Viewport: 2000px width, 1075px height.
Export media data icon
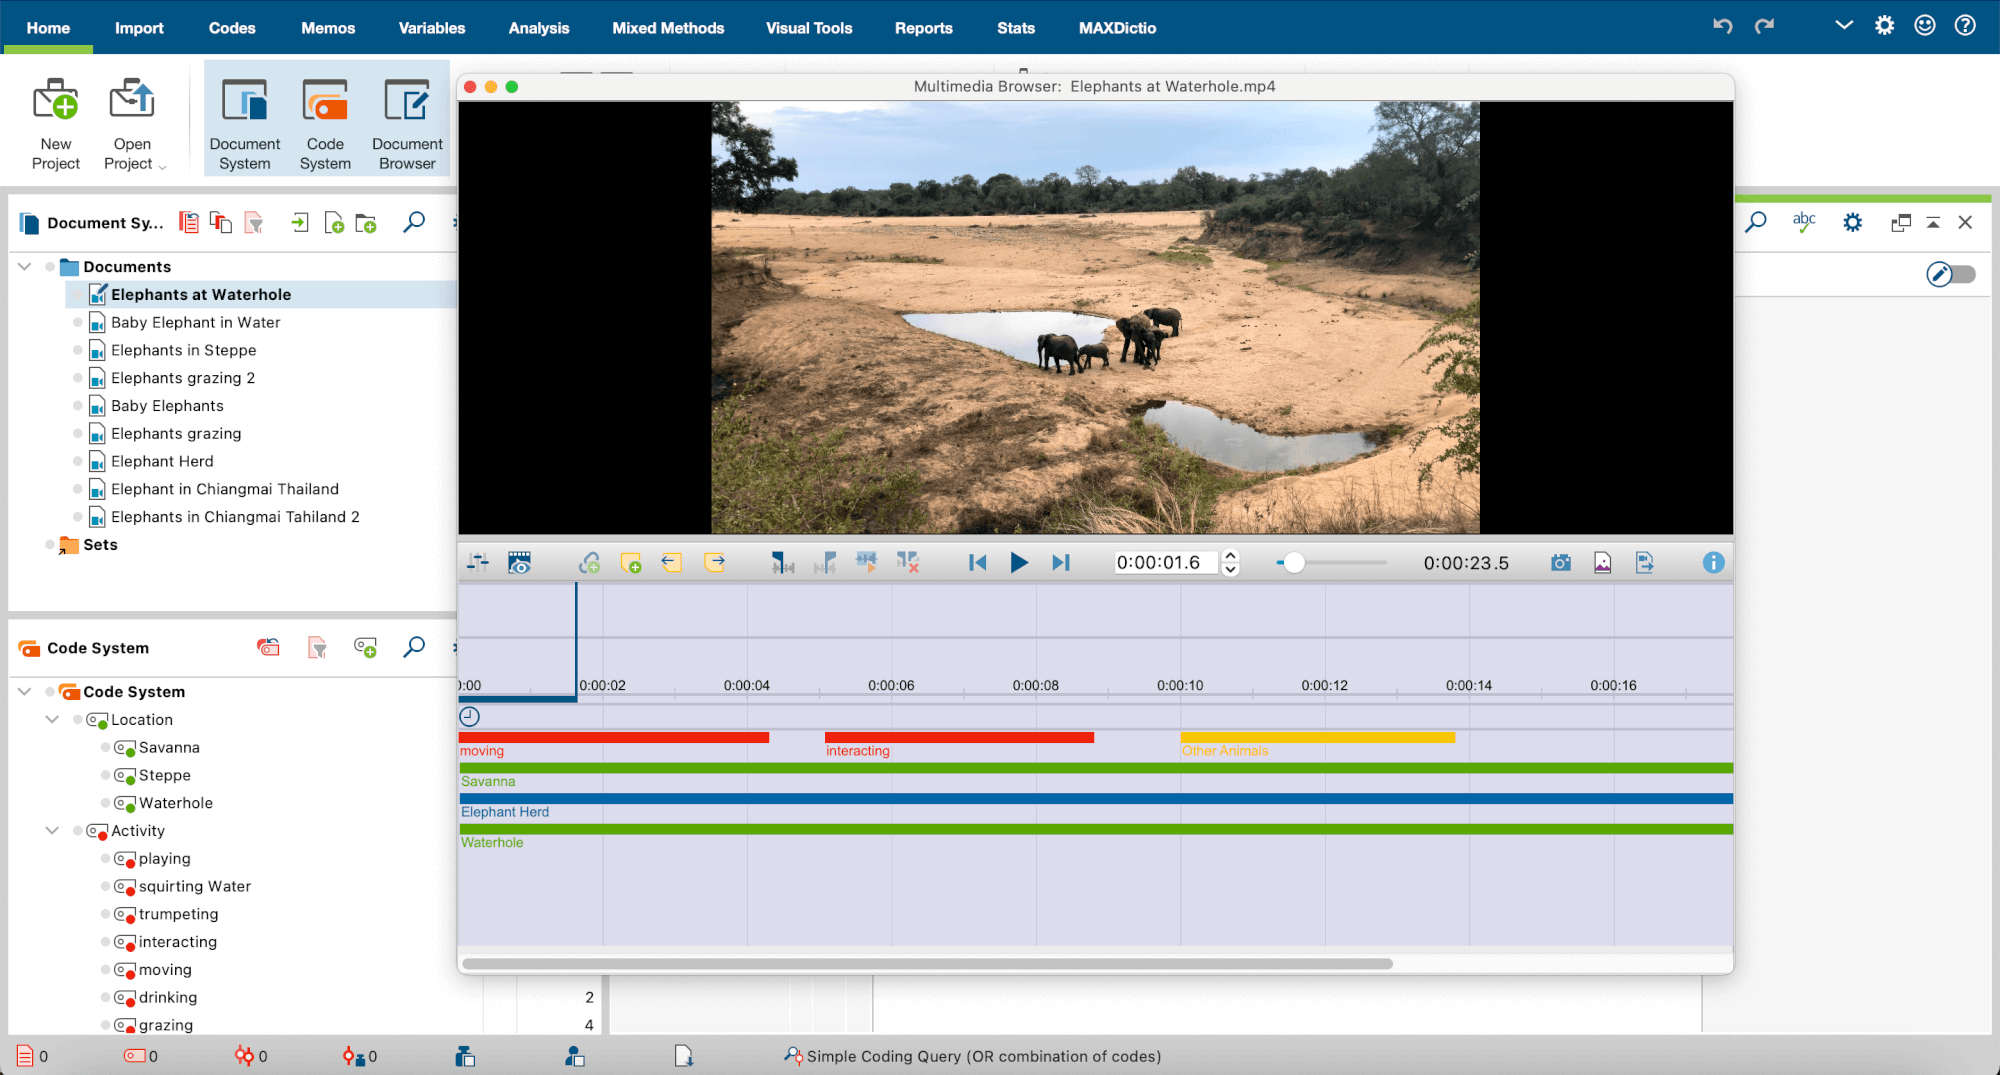coord(1645,563)
